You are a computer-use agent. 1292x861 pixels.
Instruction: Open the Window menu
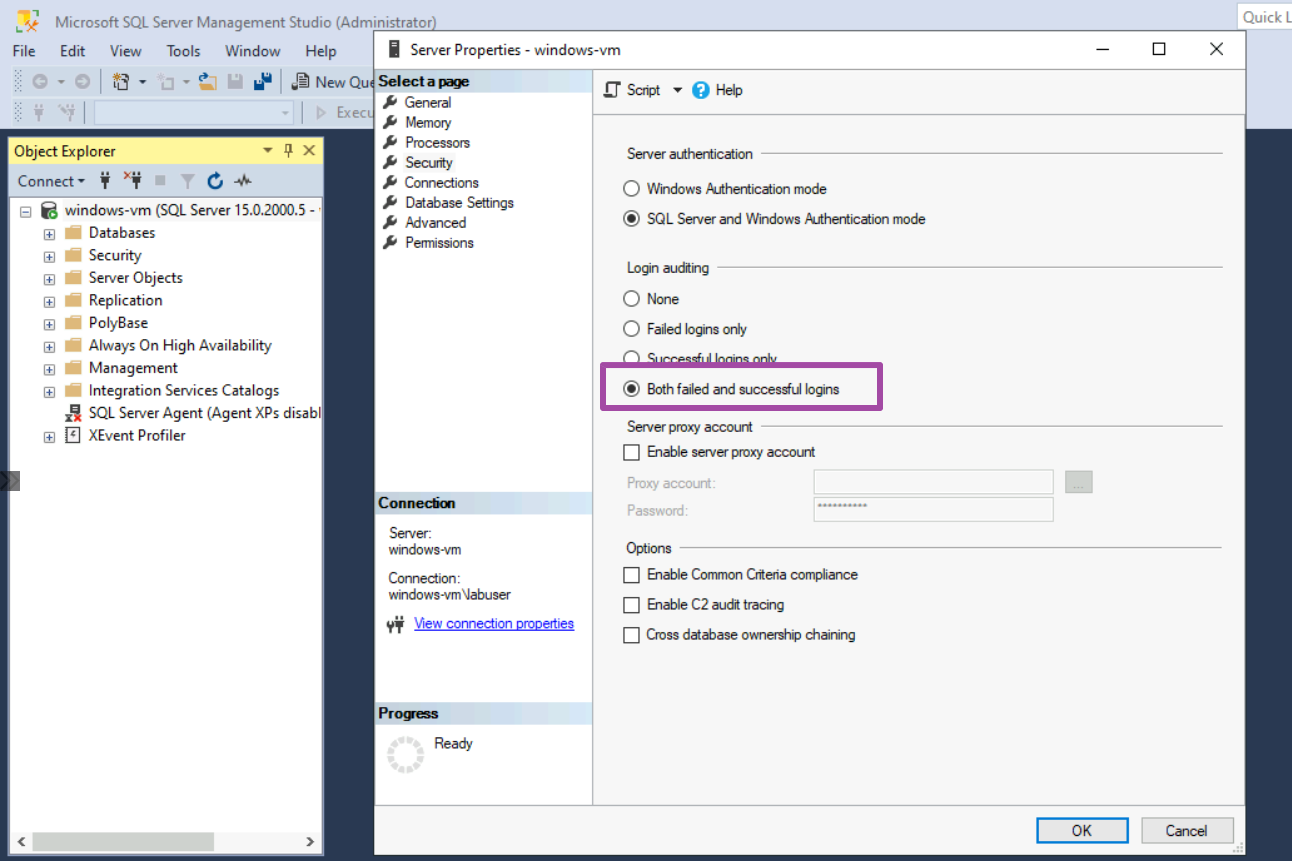tap(253, 51)
